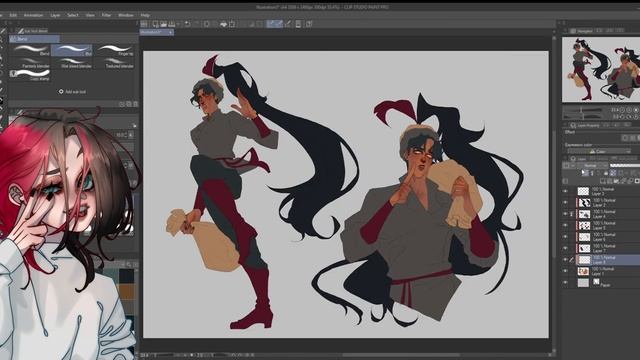
Task: Toggle the second highlighted snap icon in command bar
Action: pyautogui.click(x=279, y=24)
